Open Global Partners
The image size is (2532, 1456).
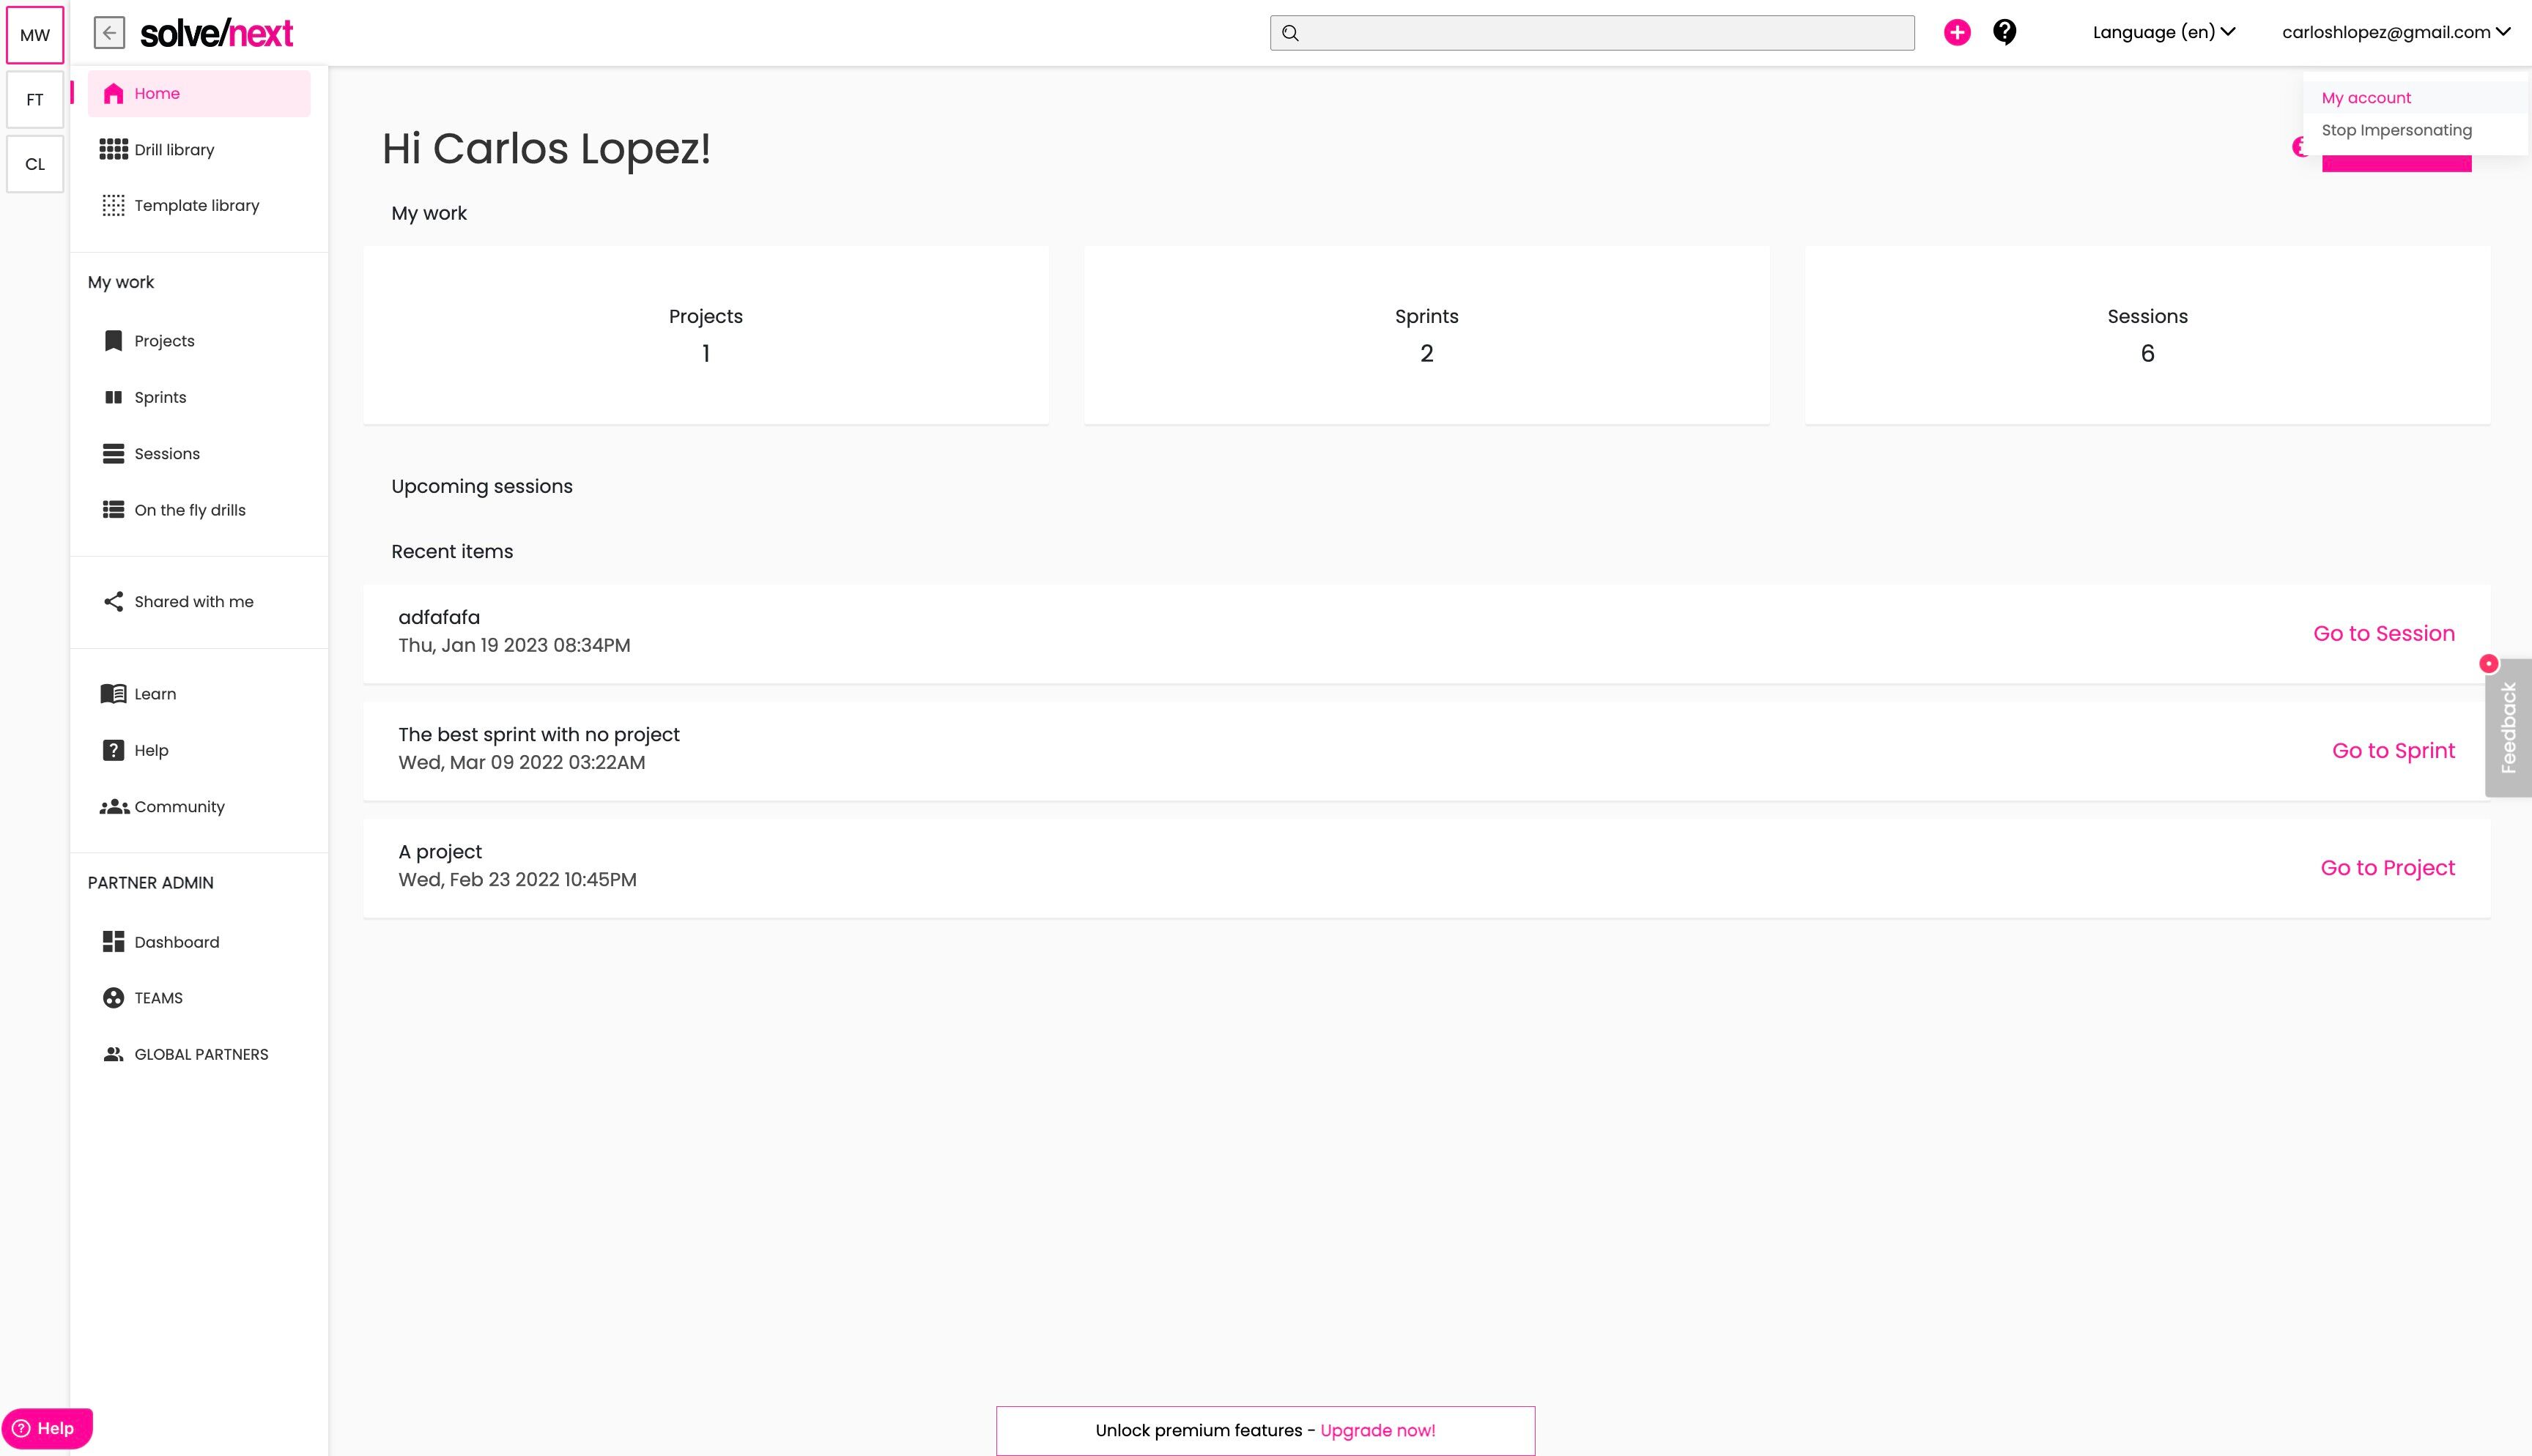click(x=201, y=1053)
